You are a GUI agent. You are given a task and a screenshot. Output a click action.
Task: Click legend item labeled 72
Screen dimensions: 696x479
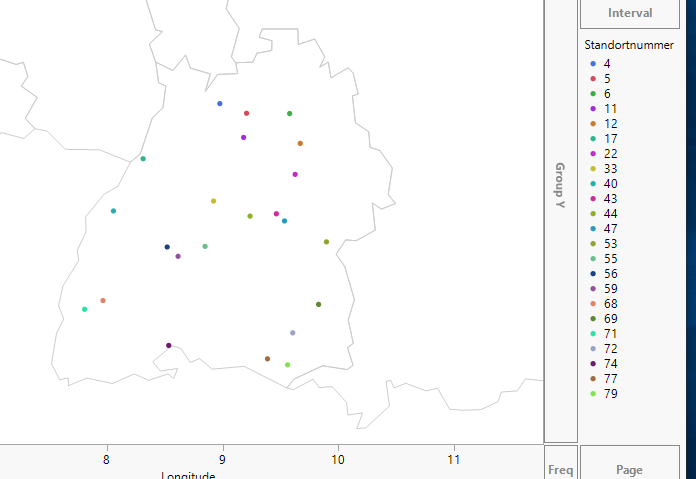pyautogui.click(x=603, y=349)
